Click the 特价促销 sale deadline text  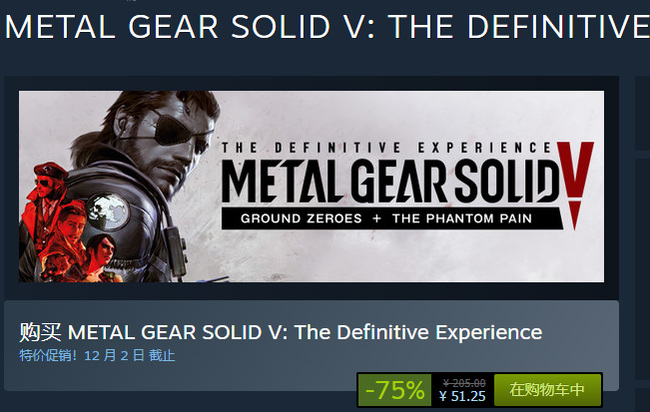pyautogui.click(x=97, y=355)
